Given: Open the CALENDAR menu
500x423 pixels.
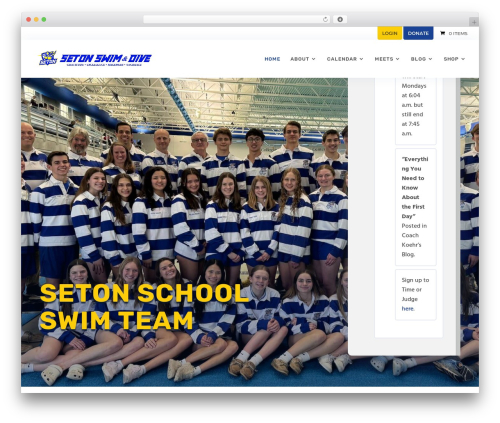Looking at the screenshot, I should (x=342, y=59).
